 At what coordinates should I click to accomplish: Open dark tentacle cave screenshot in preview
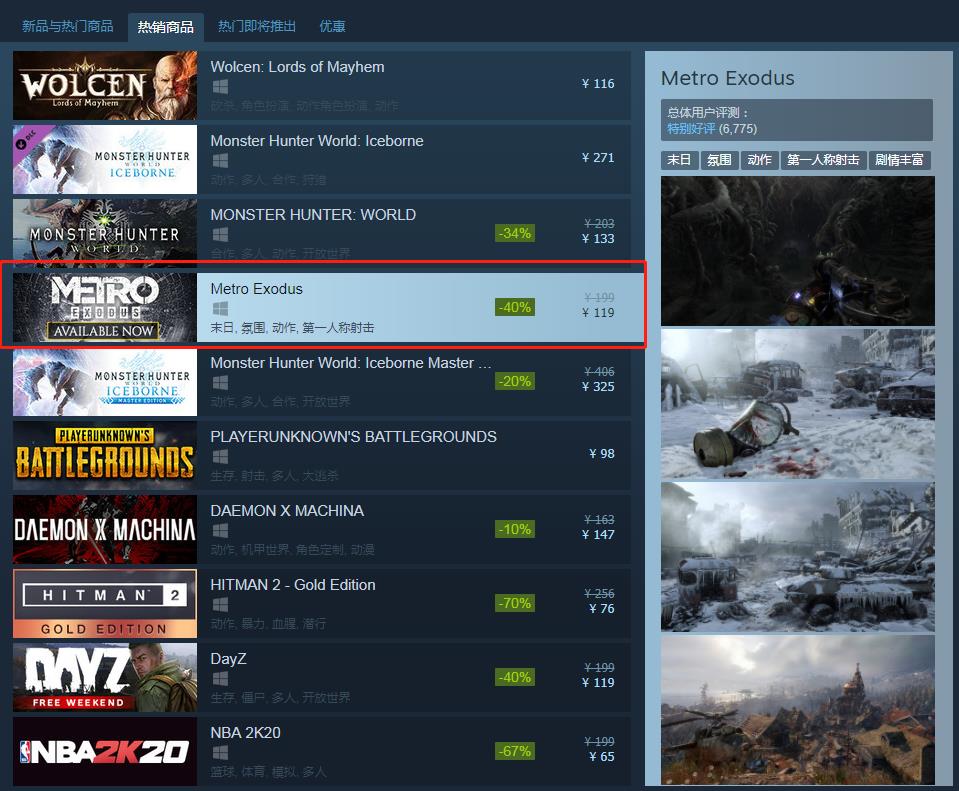798,251
